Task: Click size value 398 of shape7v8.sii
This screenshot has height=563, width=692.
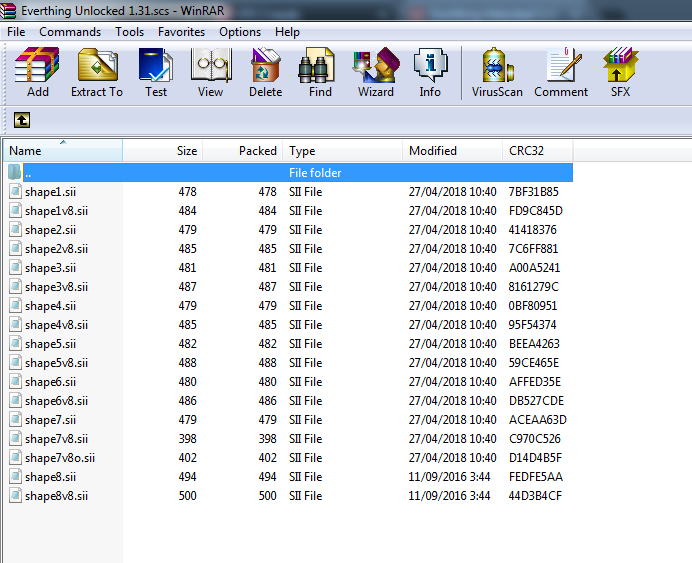Action: tap(188, 439)
